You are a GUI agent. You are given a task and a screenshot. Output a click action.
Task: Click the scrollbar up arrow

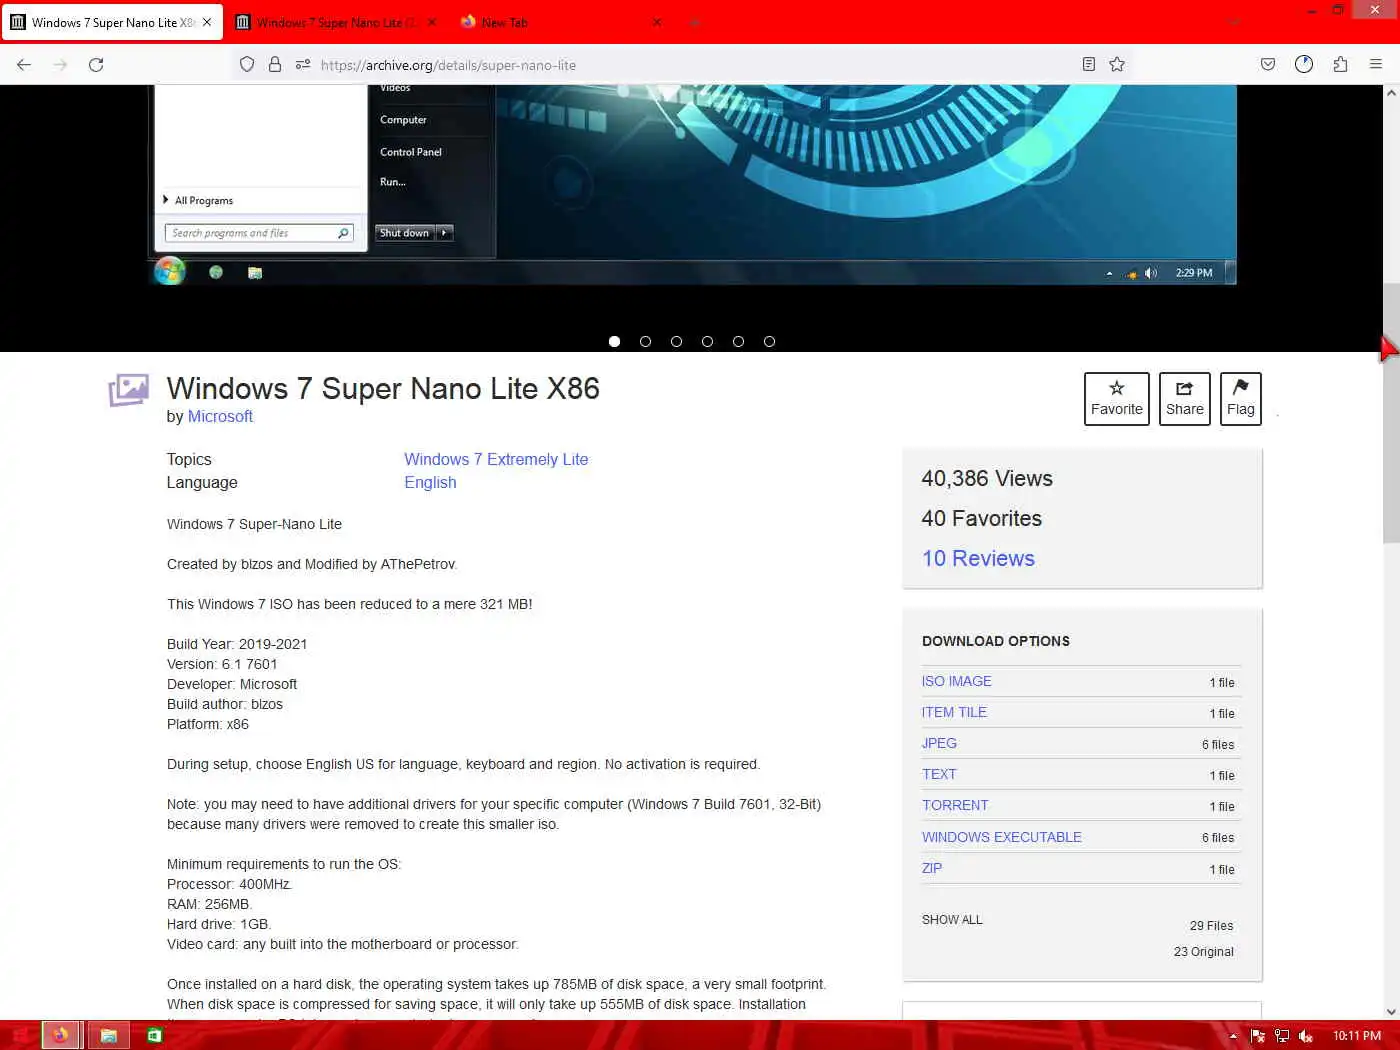coord(1391,93)
